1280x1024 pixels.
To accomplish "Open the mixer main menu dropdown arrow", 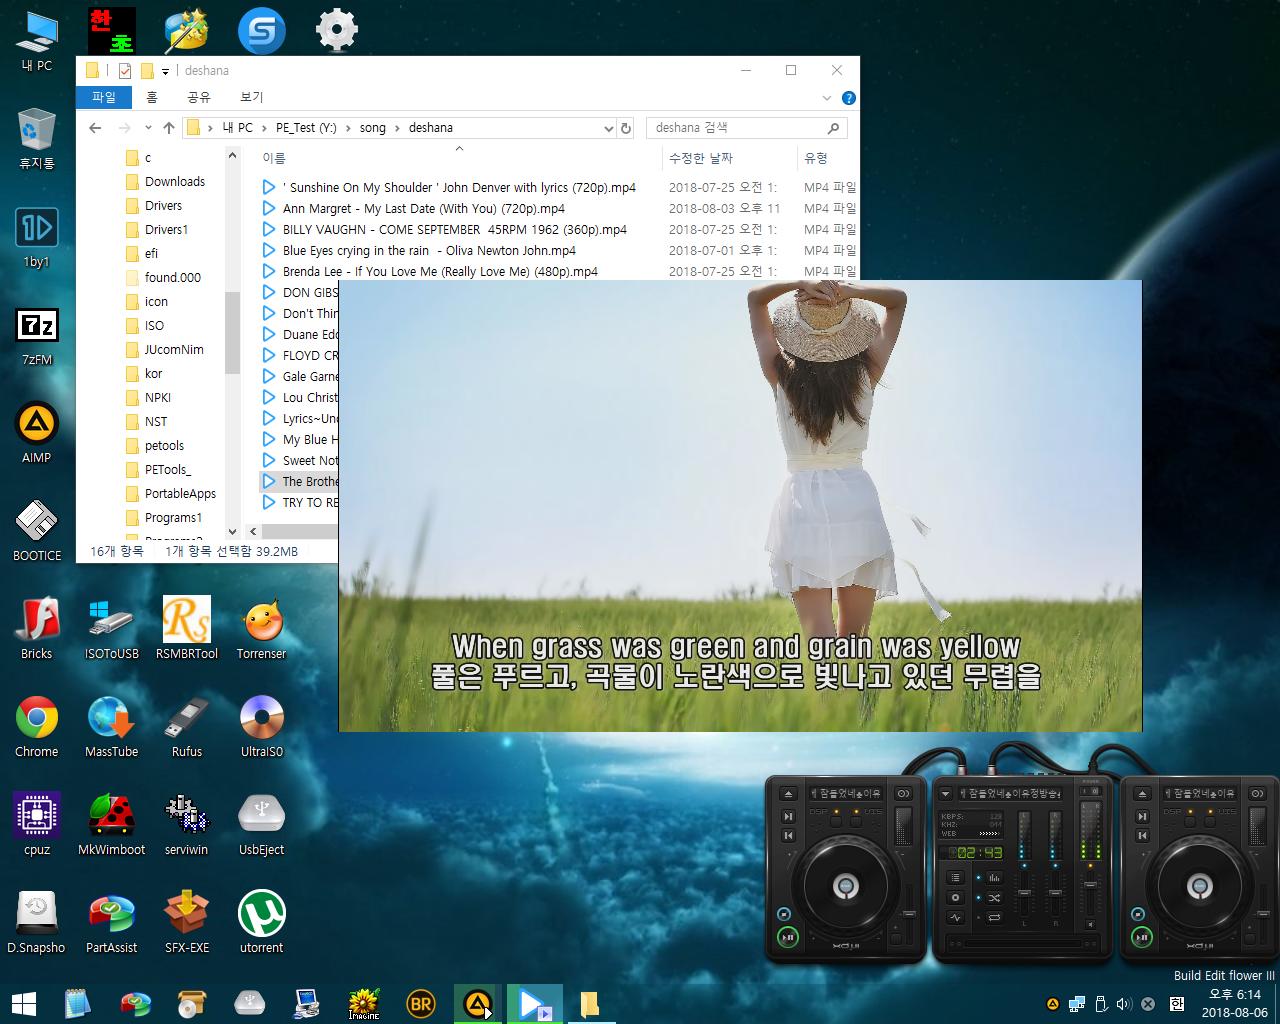I will point(946,794).
